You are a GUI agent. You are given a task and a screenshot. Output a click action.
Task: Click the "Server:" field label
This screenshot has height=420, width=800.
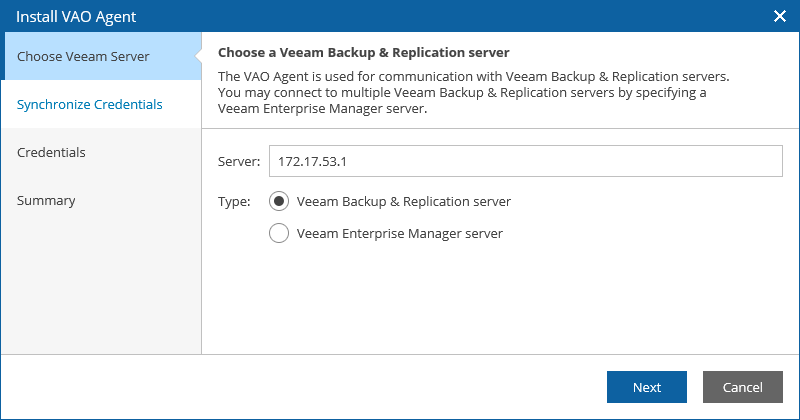[239, 162]
